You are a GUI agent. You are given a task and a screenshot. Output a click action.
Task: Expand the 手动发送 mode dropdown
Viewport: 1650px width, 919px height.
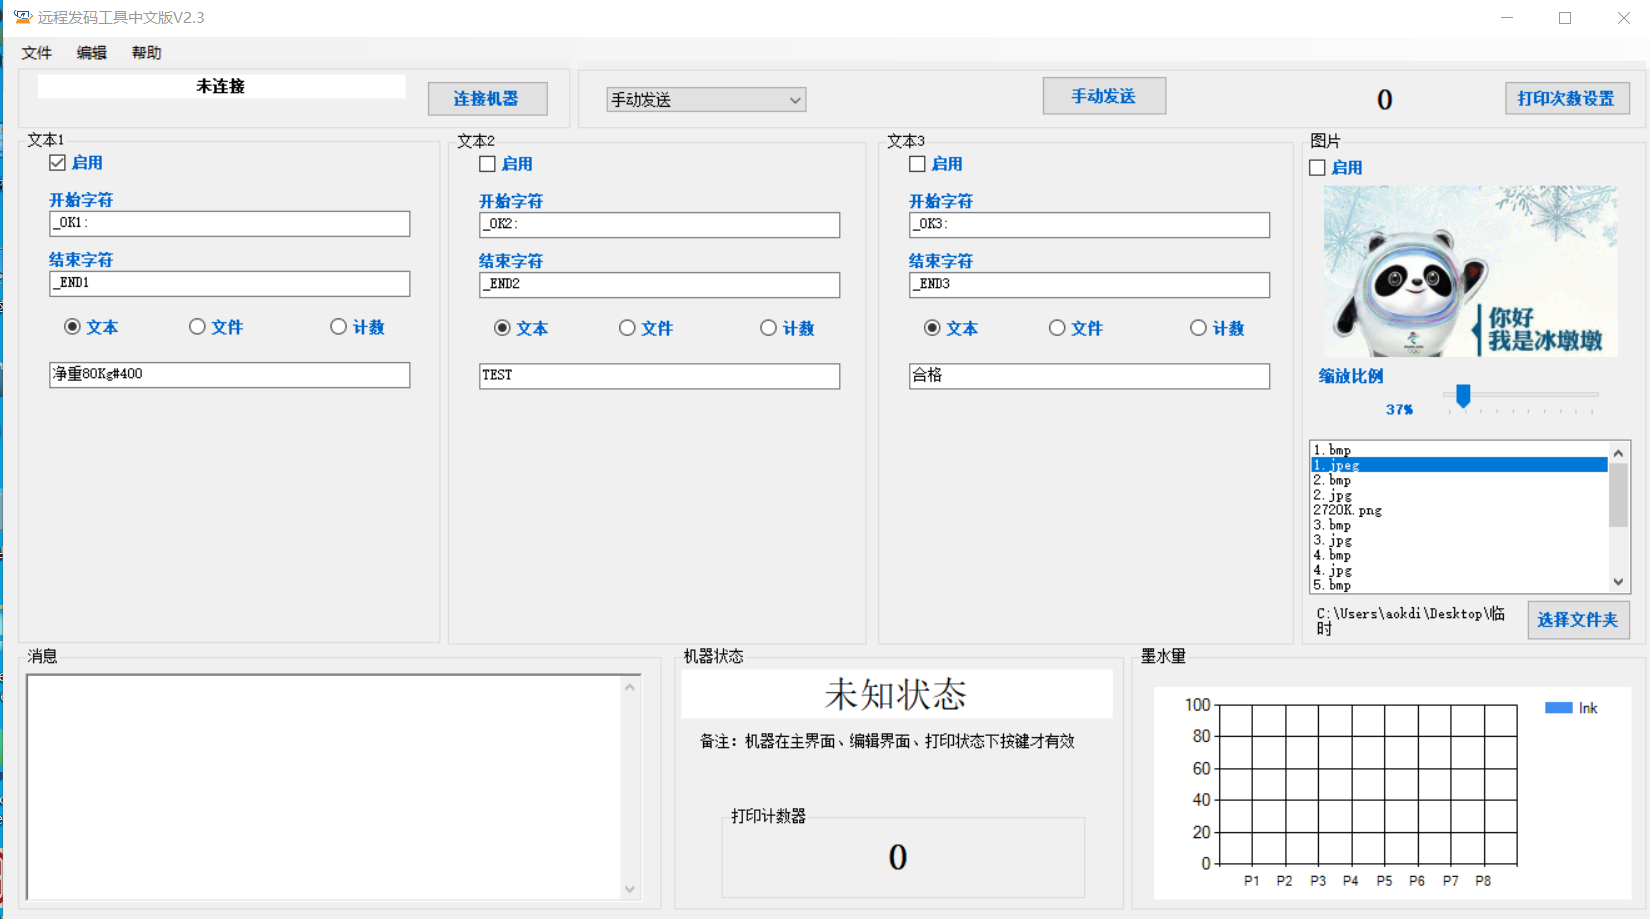pyautogui.click(x=706, y=100)
